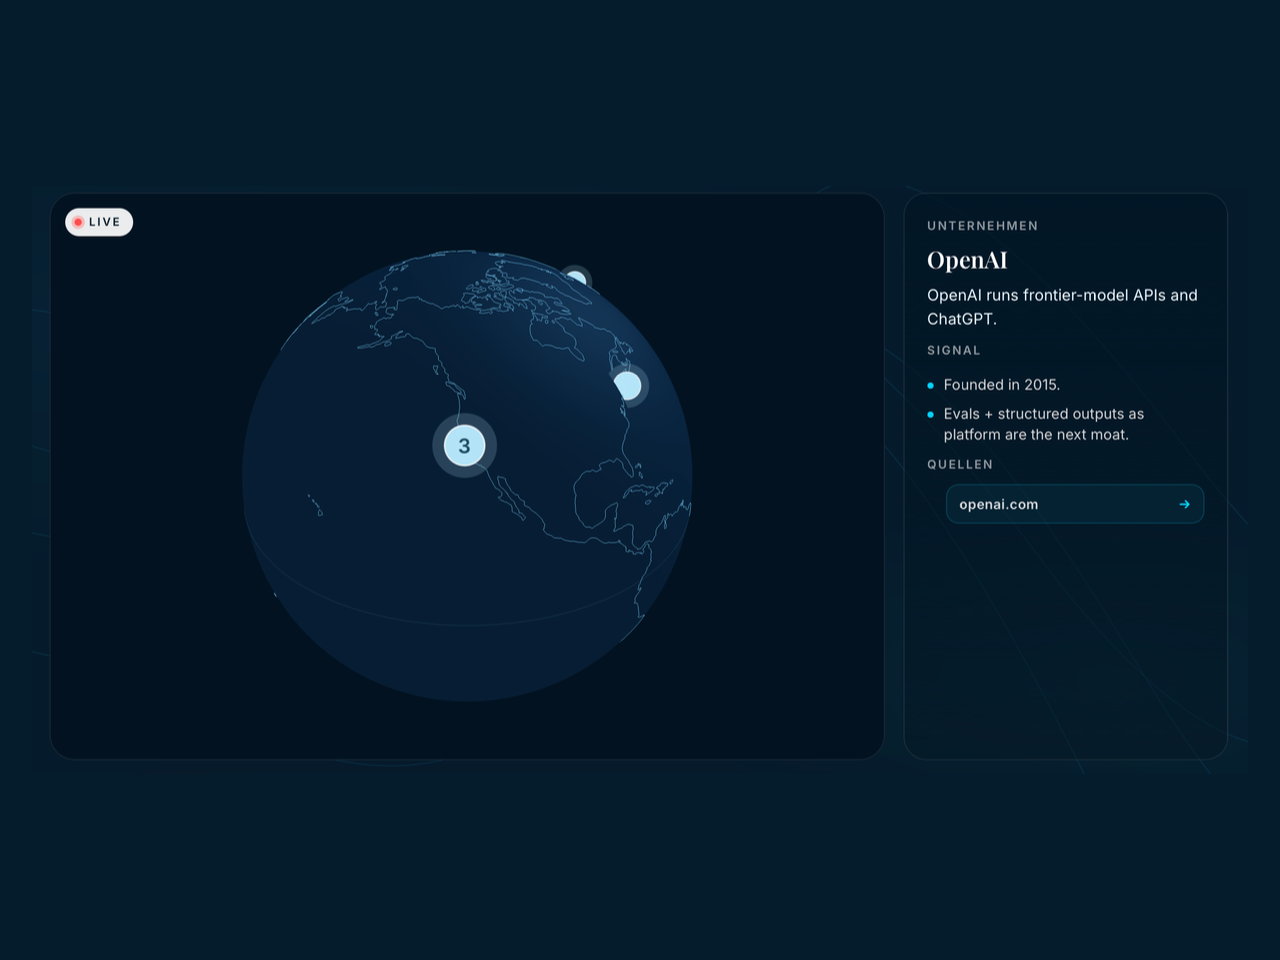Click the SIGNAL section label
Screen dimensions: 1280x960
954,350
